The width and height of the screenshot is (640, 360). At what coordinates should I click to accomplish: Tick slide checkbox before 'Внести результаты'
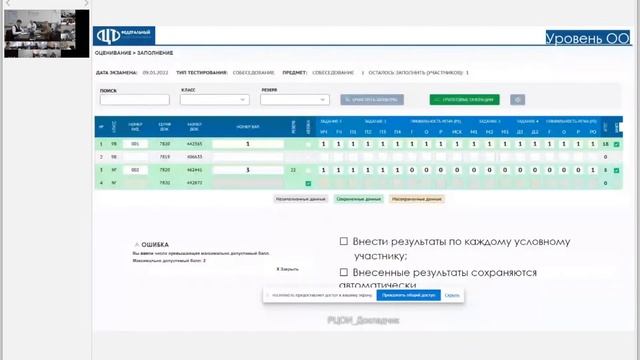pos(344,241)
